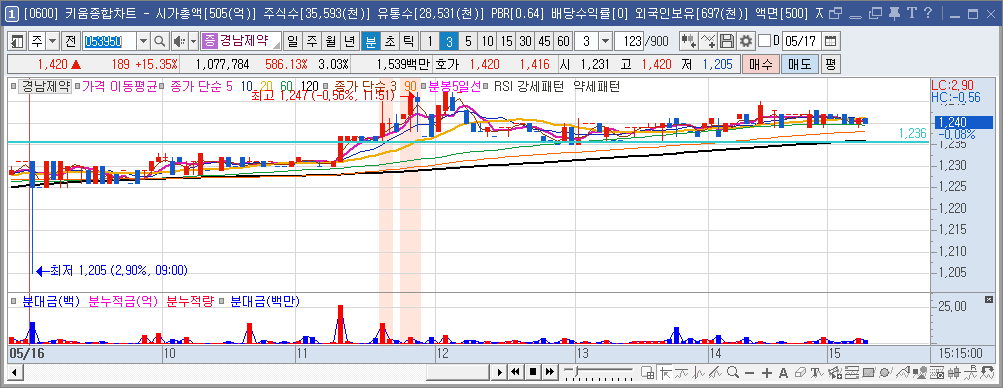Open chart settings gear icon
The width and height of the screenshot is (1003, 388).
click(745, 42)
